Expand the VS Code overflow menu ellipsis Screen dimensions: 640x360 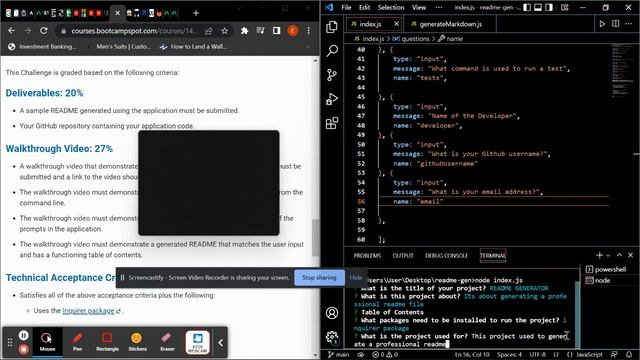(439, 7)
